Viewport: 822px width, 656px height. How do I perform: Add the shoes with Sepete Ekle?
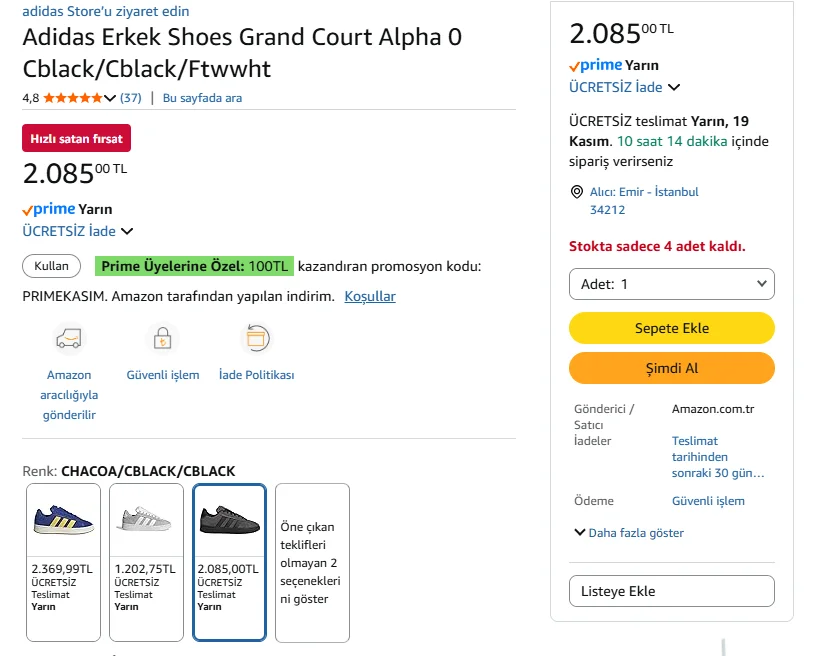(672, 328)
